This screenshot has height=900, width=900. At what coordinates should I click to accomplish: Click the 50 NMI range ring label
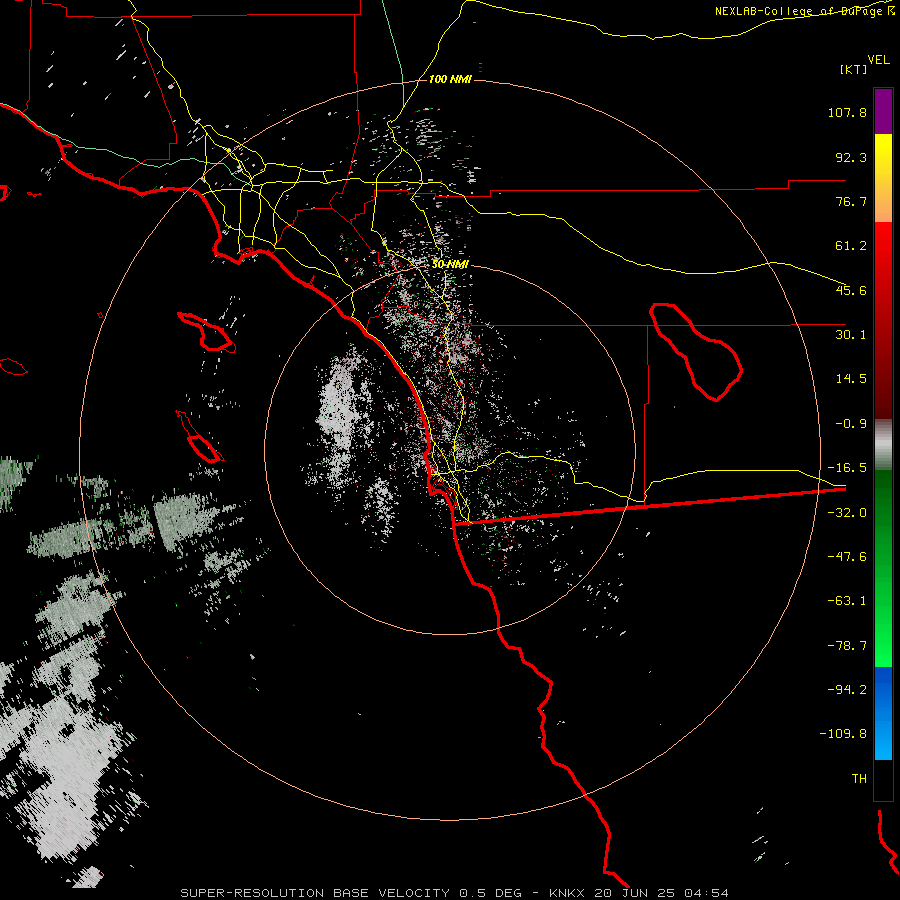(x=450, y=265)
